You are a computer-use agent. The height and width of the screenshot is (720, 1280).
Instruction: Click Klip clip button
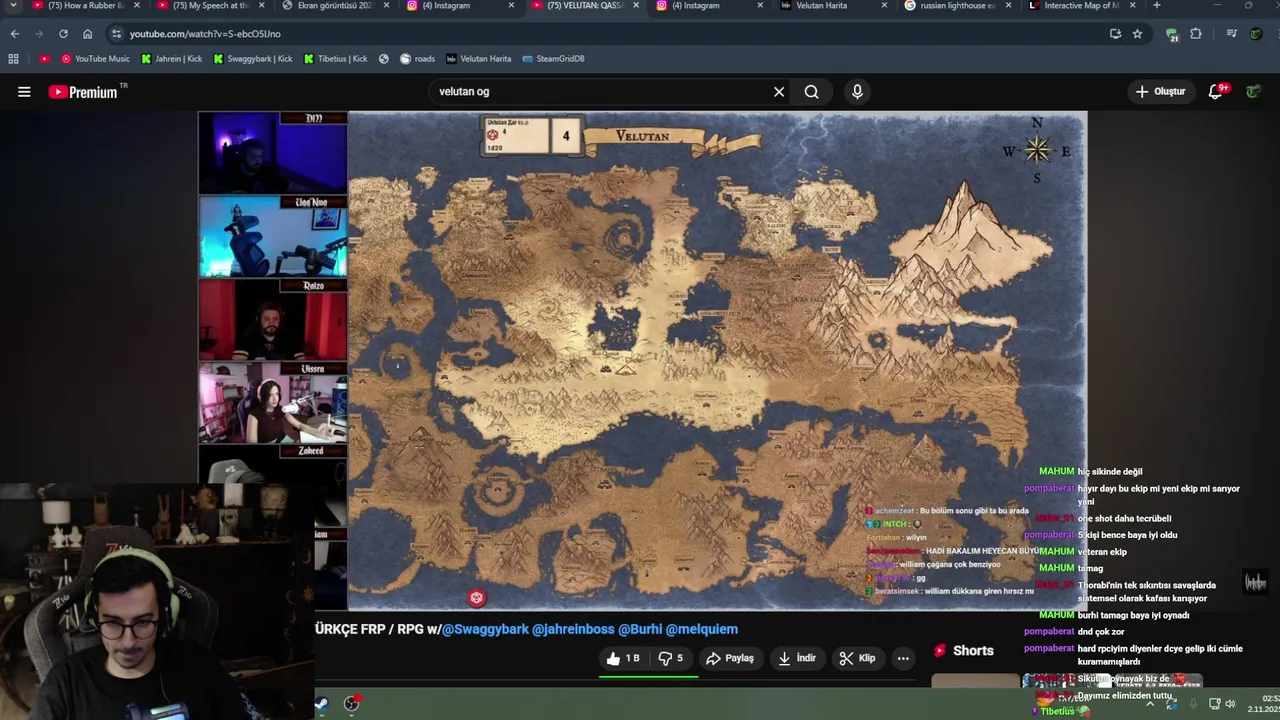(857, 658)
